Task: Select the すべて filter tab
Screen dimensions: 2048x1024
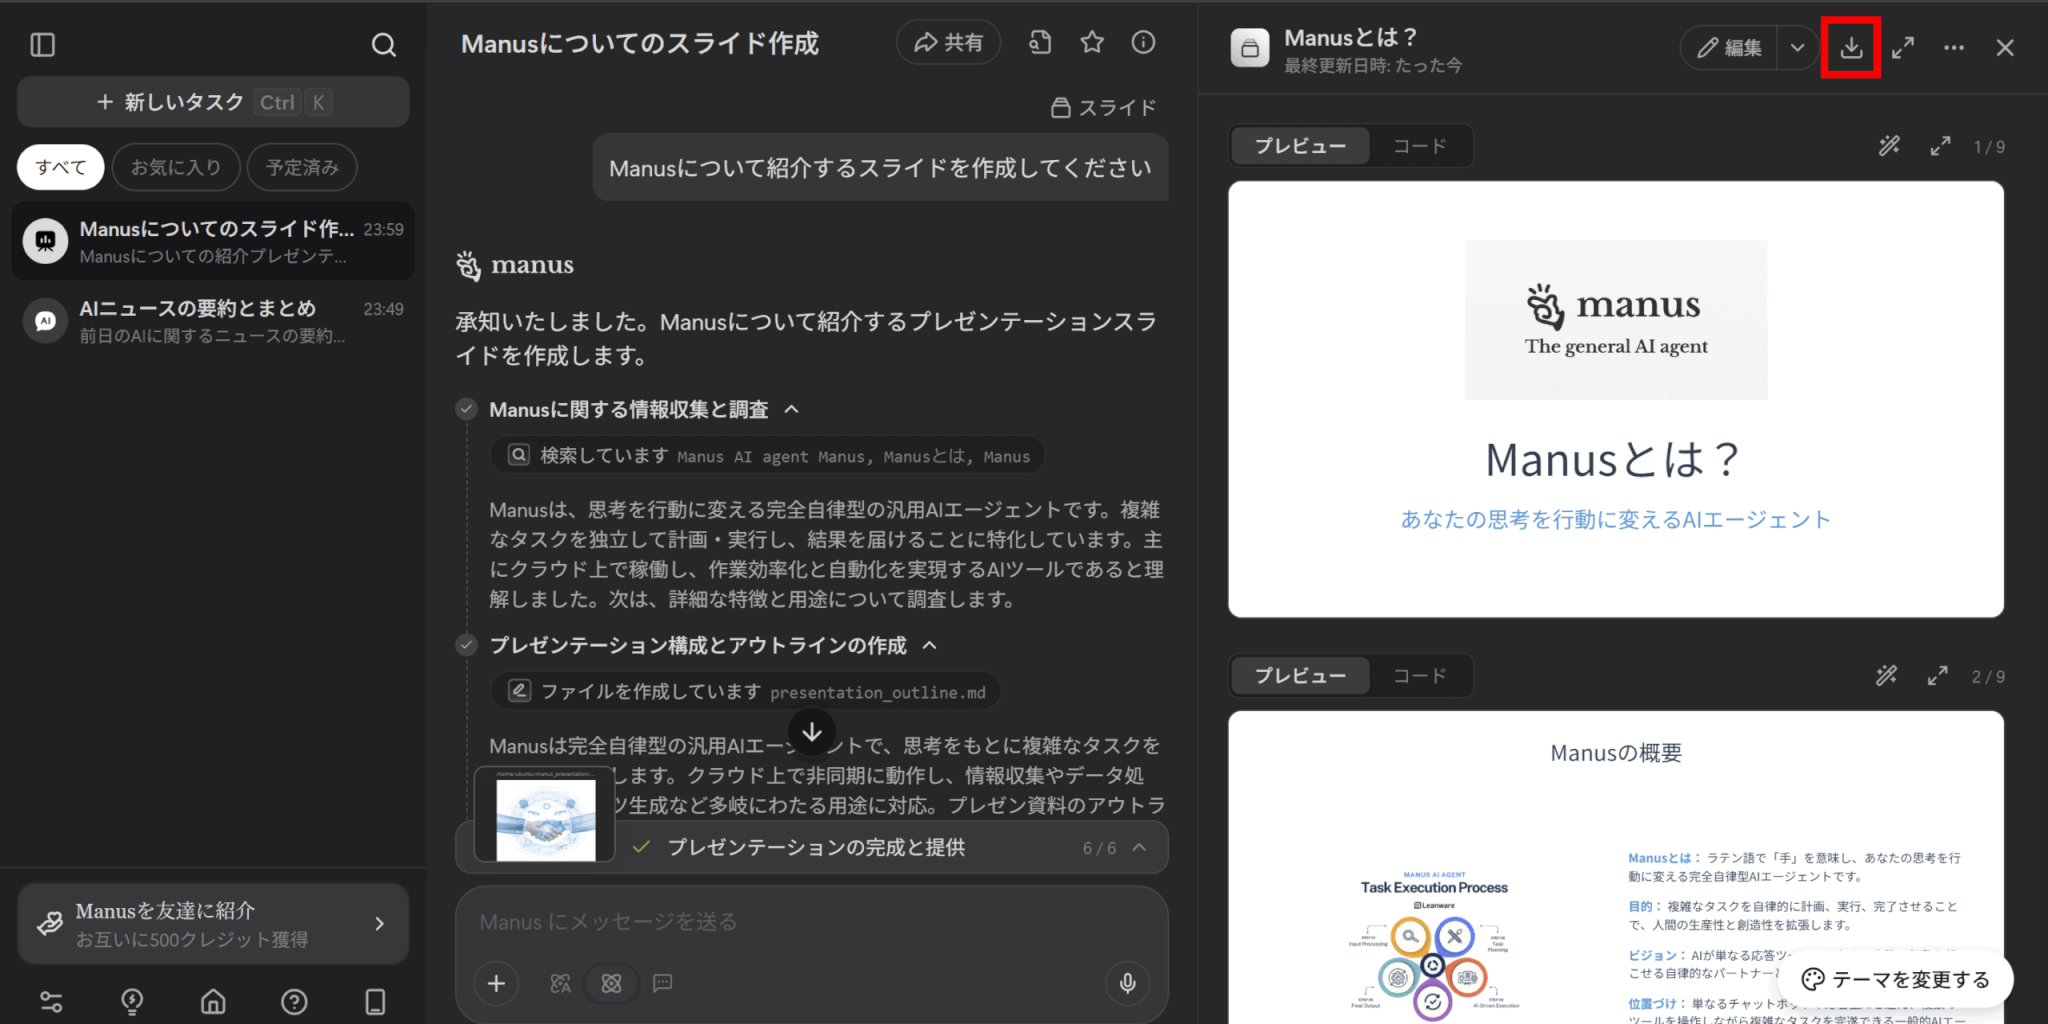Action: pyautogui.click(x=61, y=167)
